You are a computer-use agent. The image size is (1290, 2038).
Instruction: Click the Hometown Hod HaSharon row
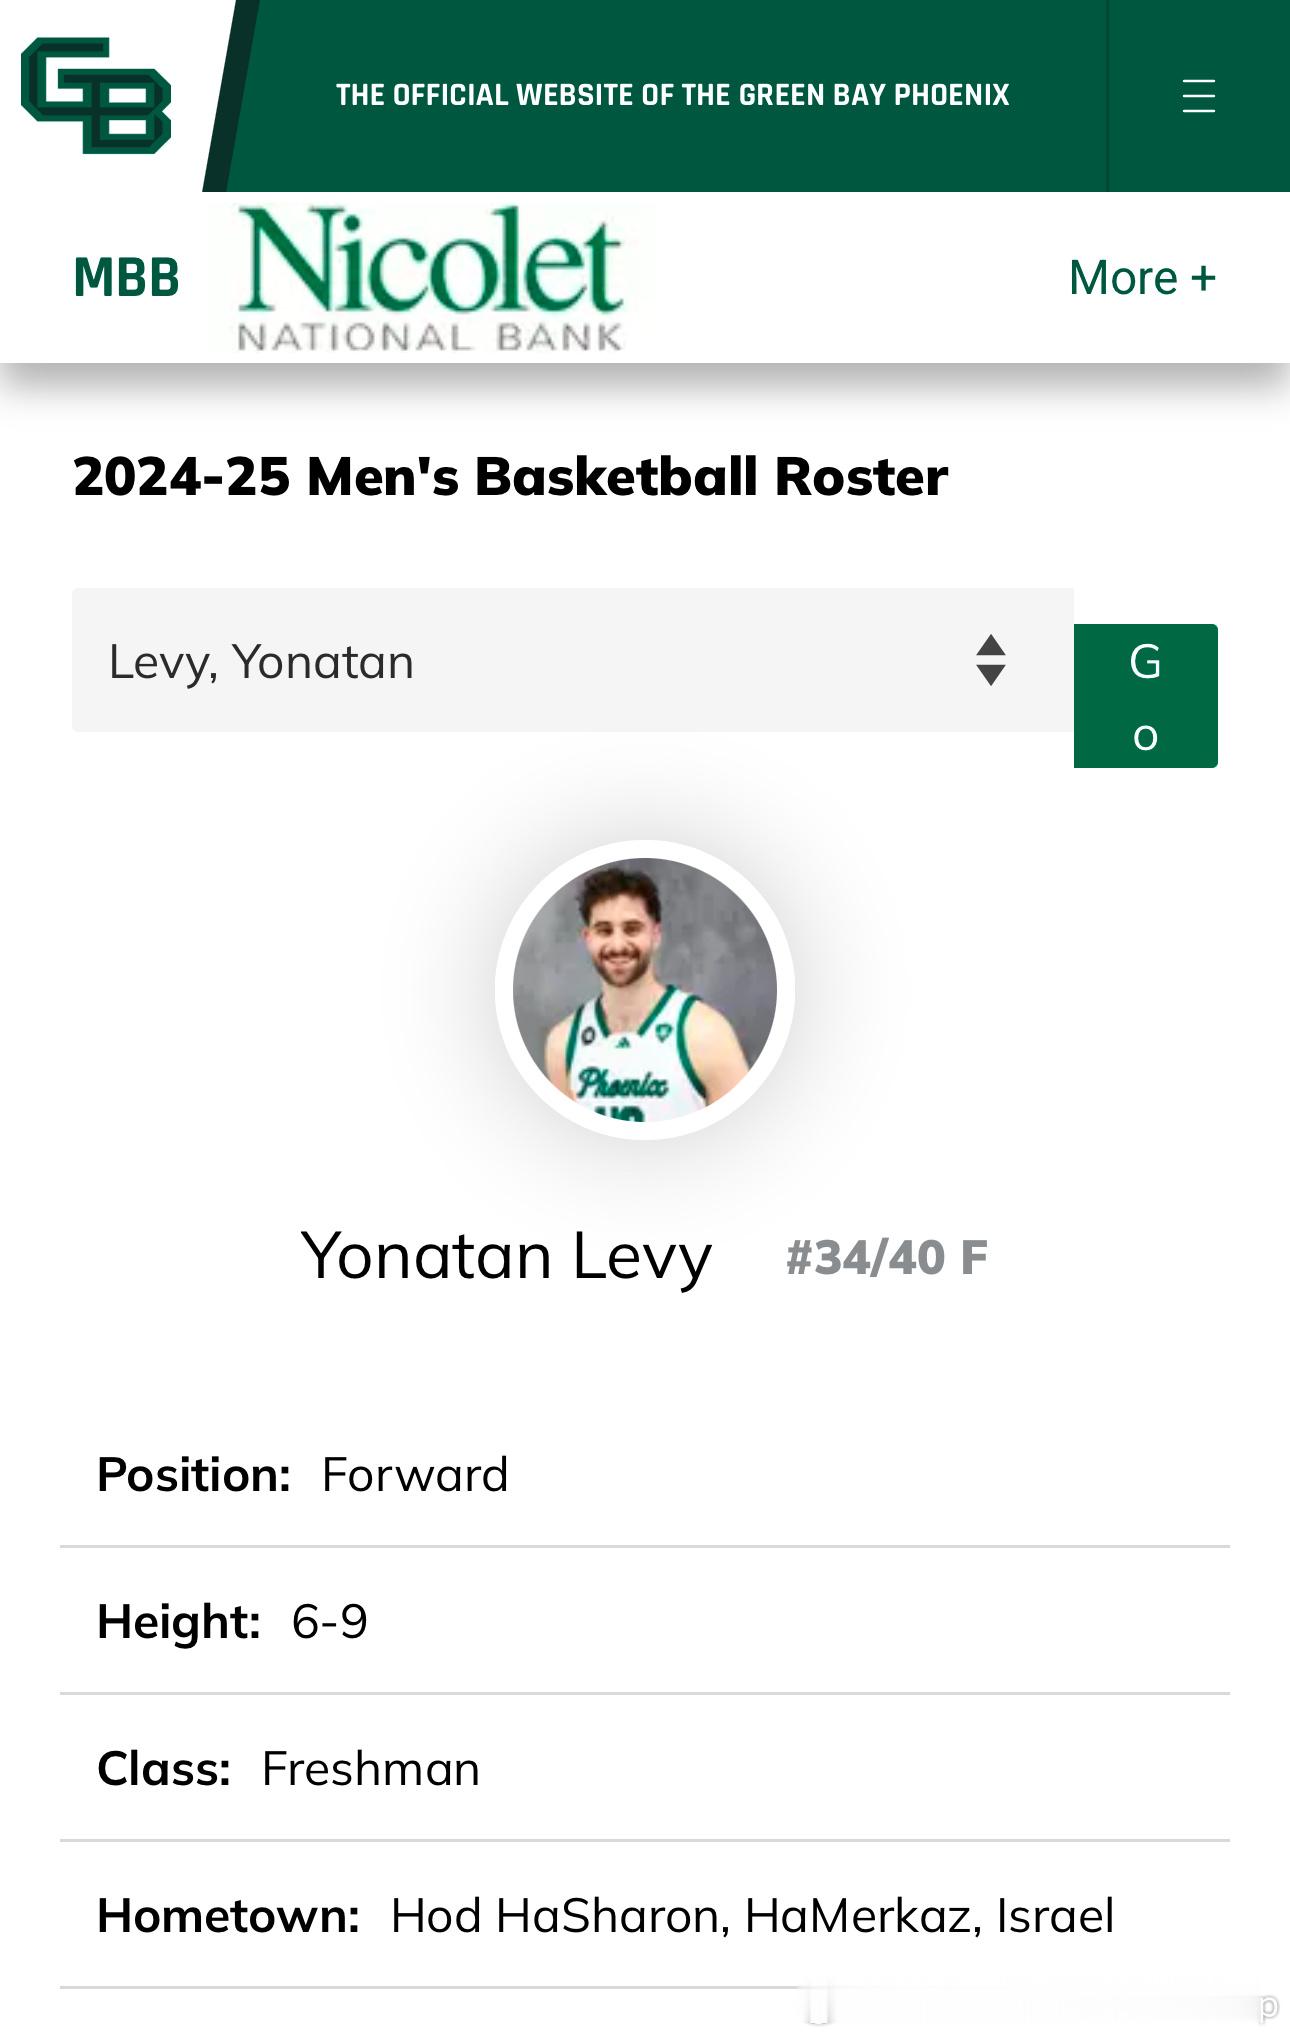pyautogui.click(x=645, y=1915)
